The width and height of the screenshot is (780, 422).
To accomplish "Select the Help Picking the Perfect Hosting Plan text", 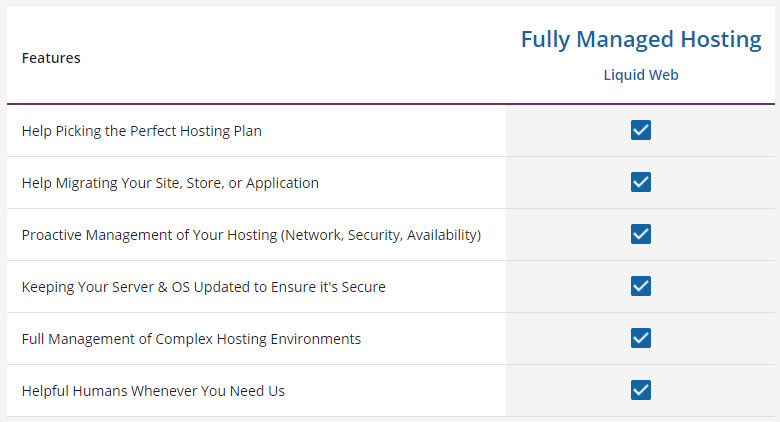I will (x=141, y=131).
